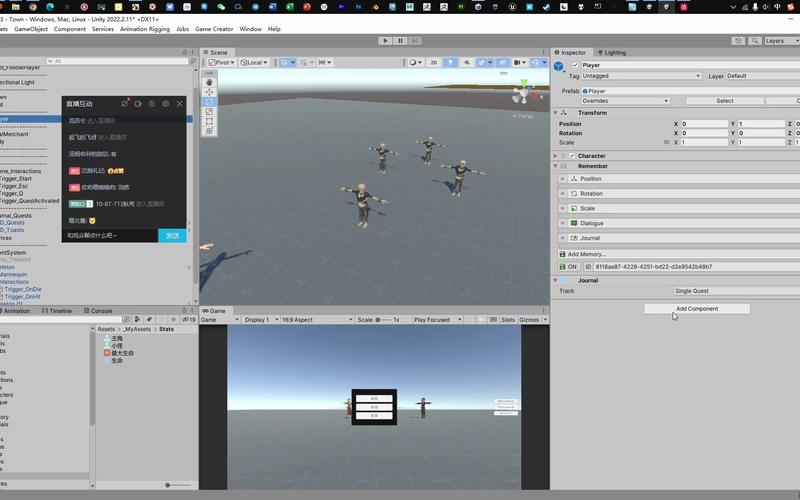Open Play Focused dropdown
The width and height of the screenshot is (800, 500).
(x=437, y=320)
